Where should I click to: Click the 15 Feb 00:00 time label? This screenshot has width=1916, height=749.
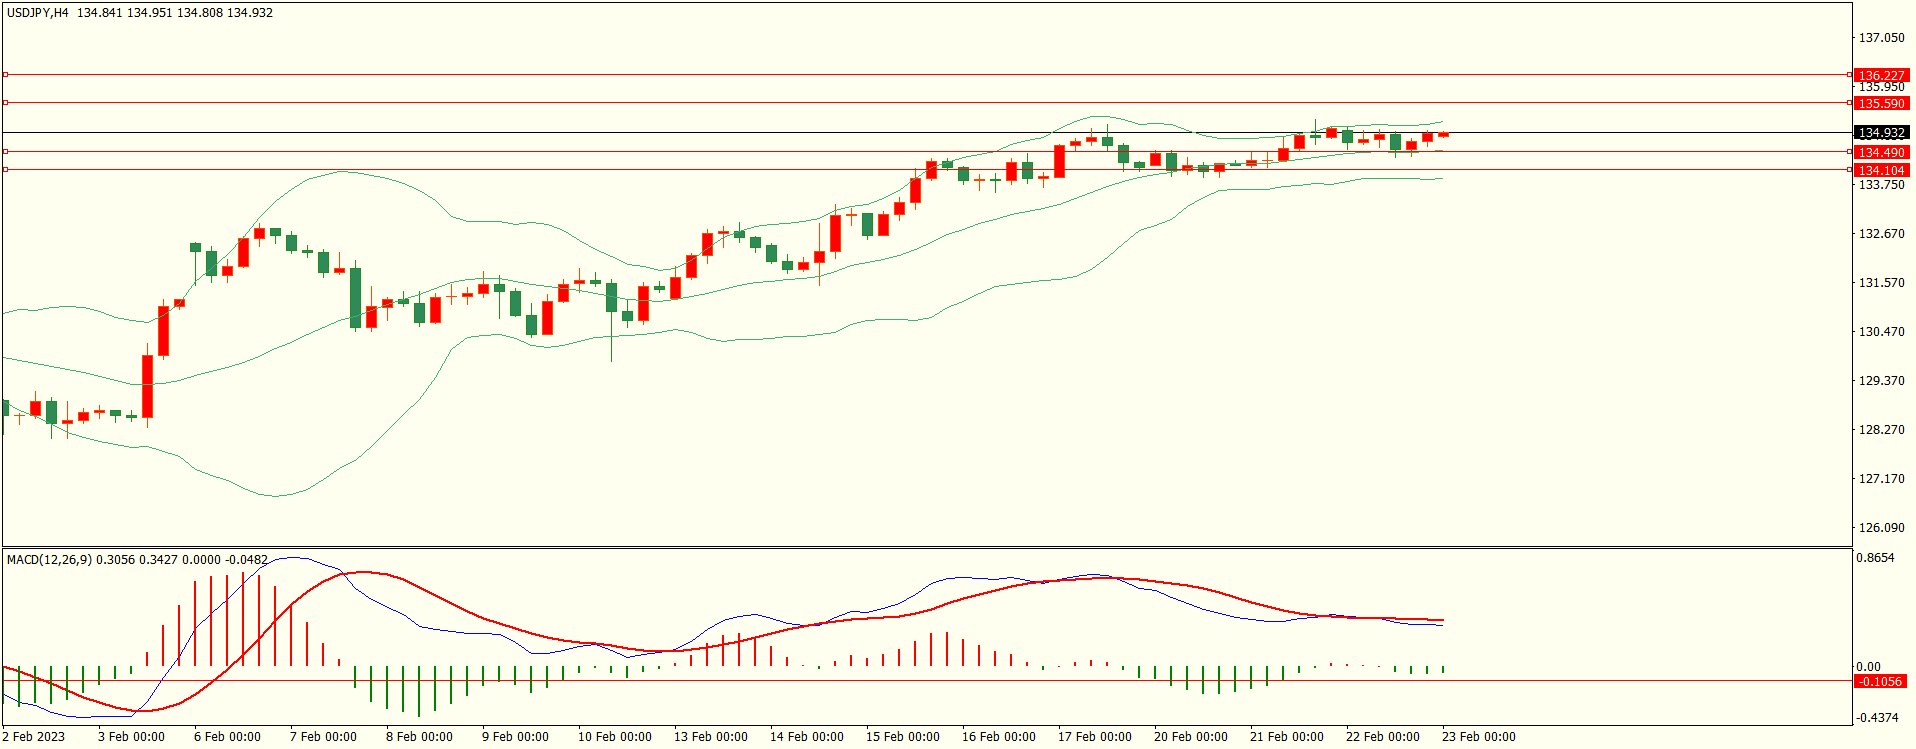pyautogui.click(x=902, y=737)
